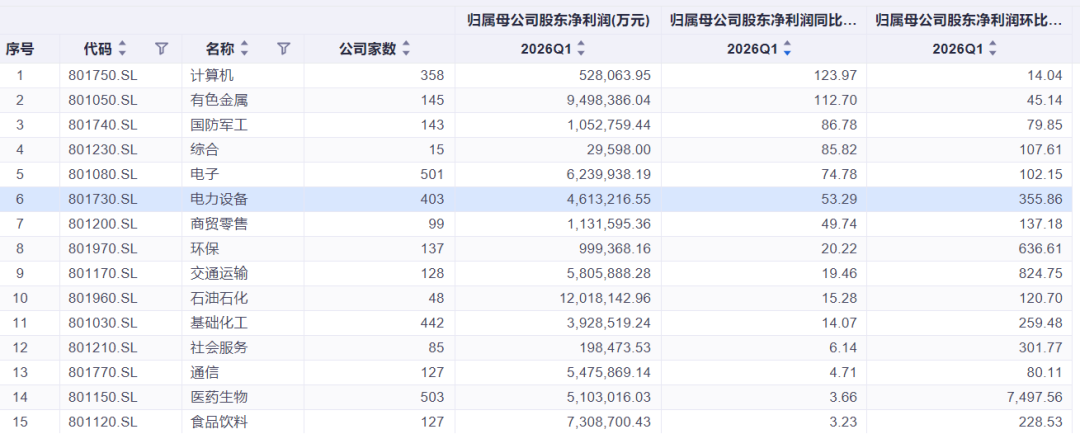
Task: Toggle year-over-year 2026Q1 sort arrows
Action: [787, 49]
